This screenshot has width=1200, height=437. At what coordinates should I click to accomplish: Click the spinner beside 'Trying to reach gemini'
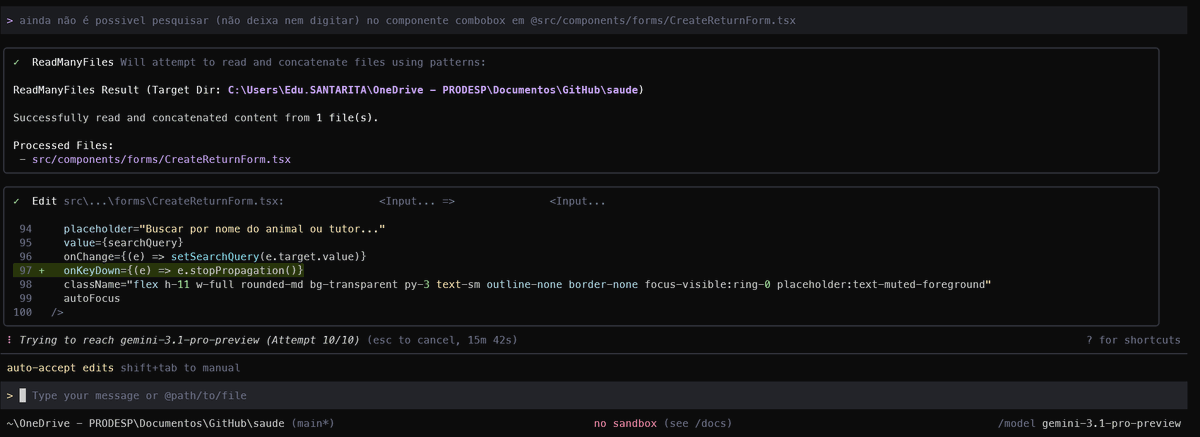pyautogui.click(x=9, y=340)
